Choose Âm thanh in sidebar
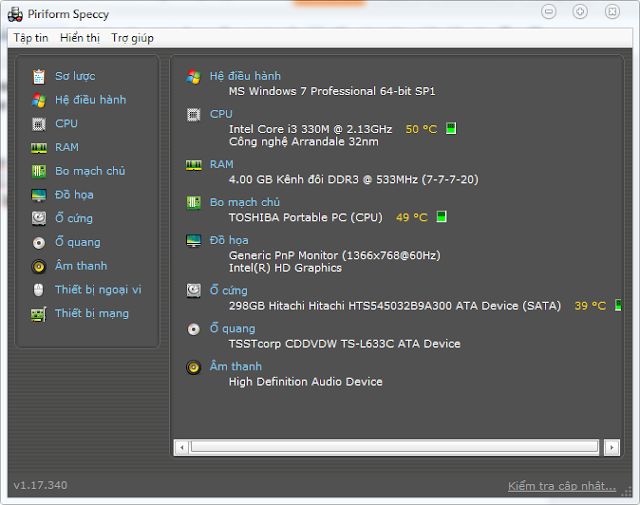 81,266
